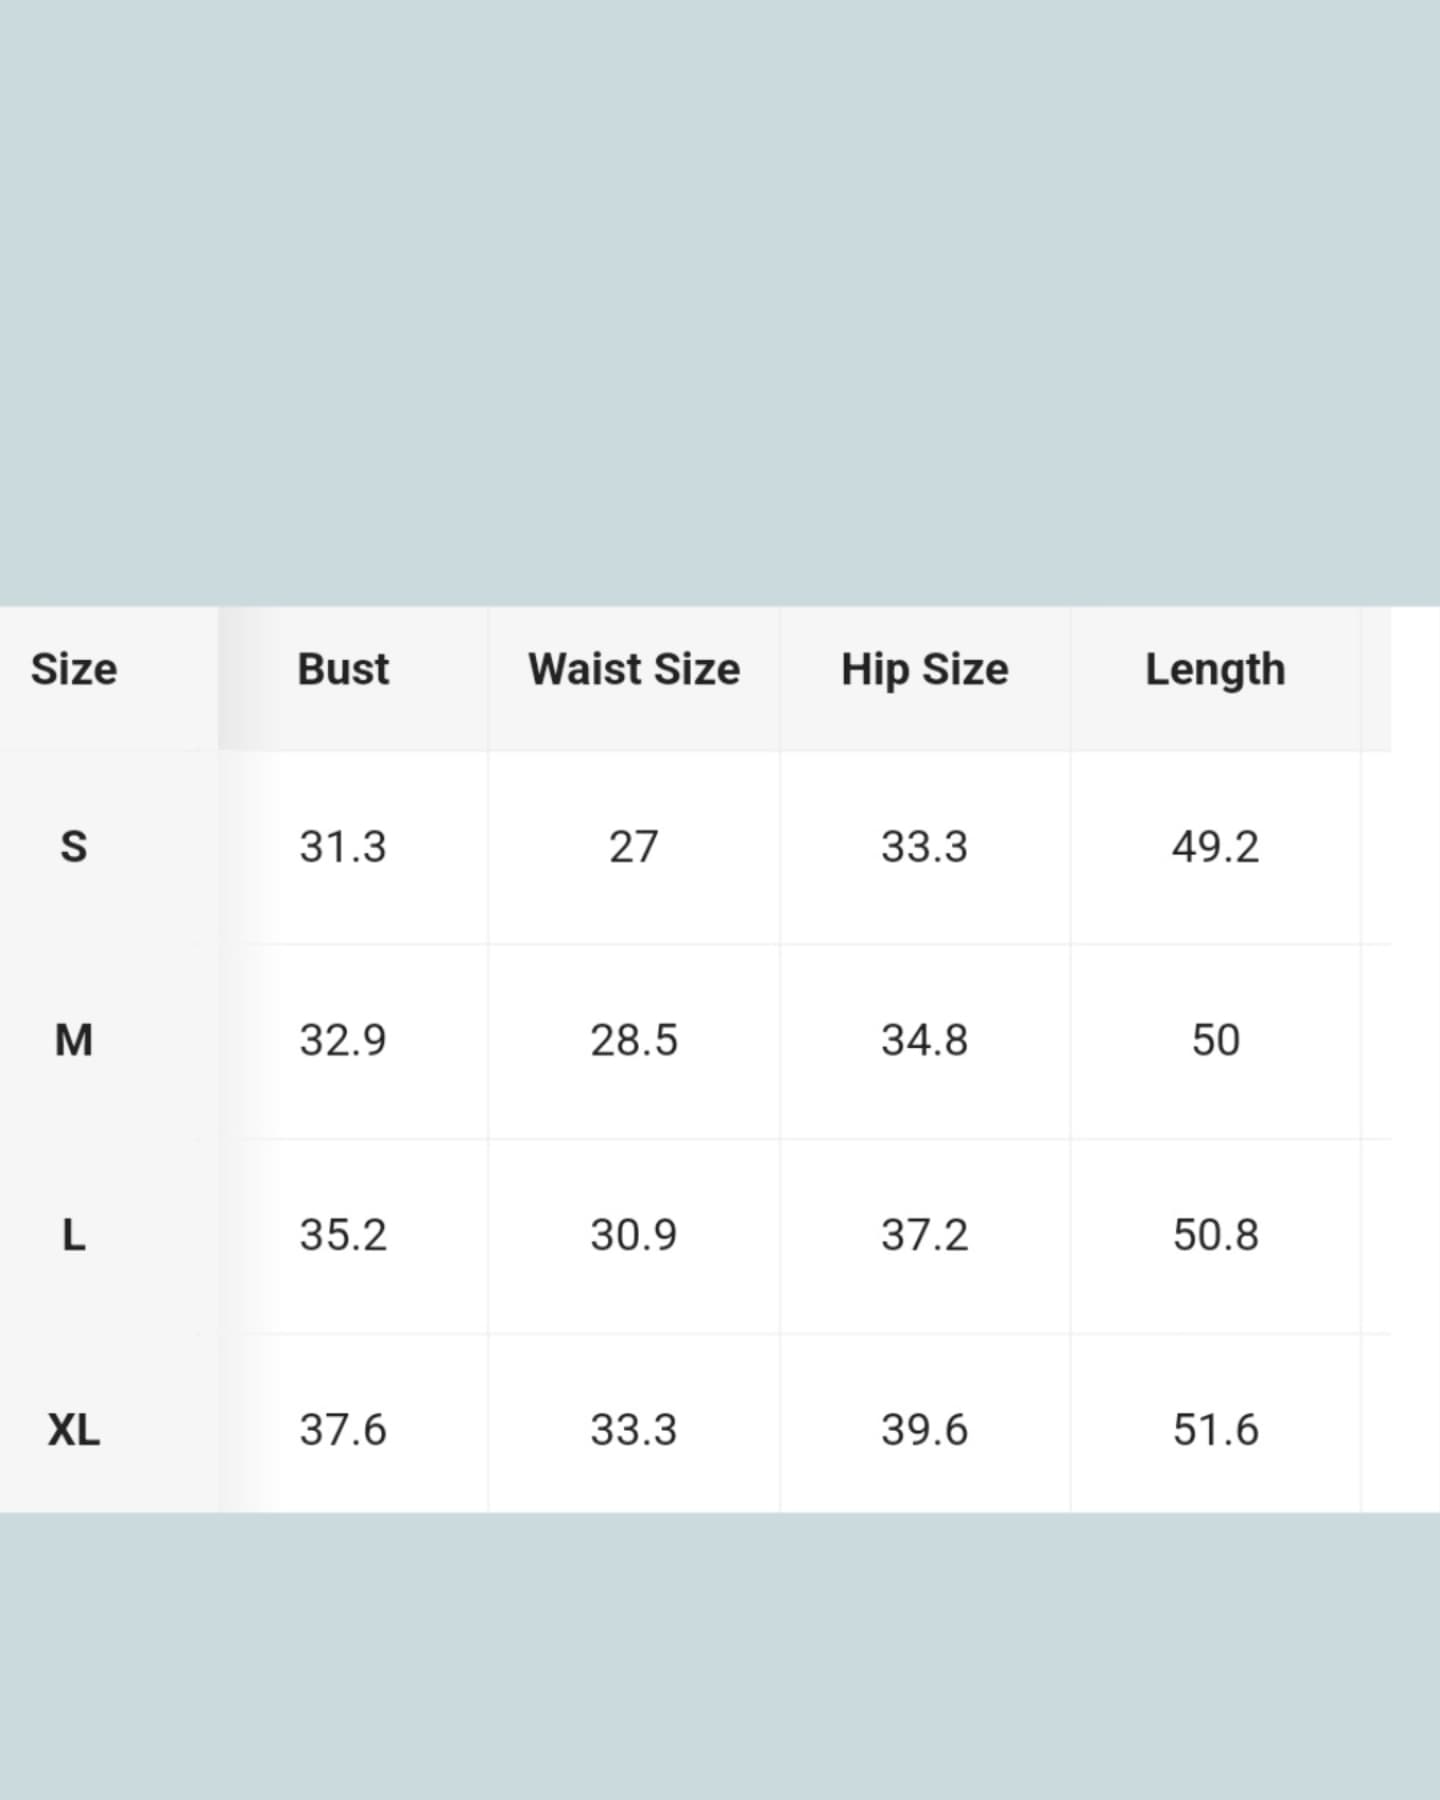This screenshot has height=1800, width=1440.
Task: Click length value 49.2
Action: 1215,847
